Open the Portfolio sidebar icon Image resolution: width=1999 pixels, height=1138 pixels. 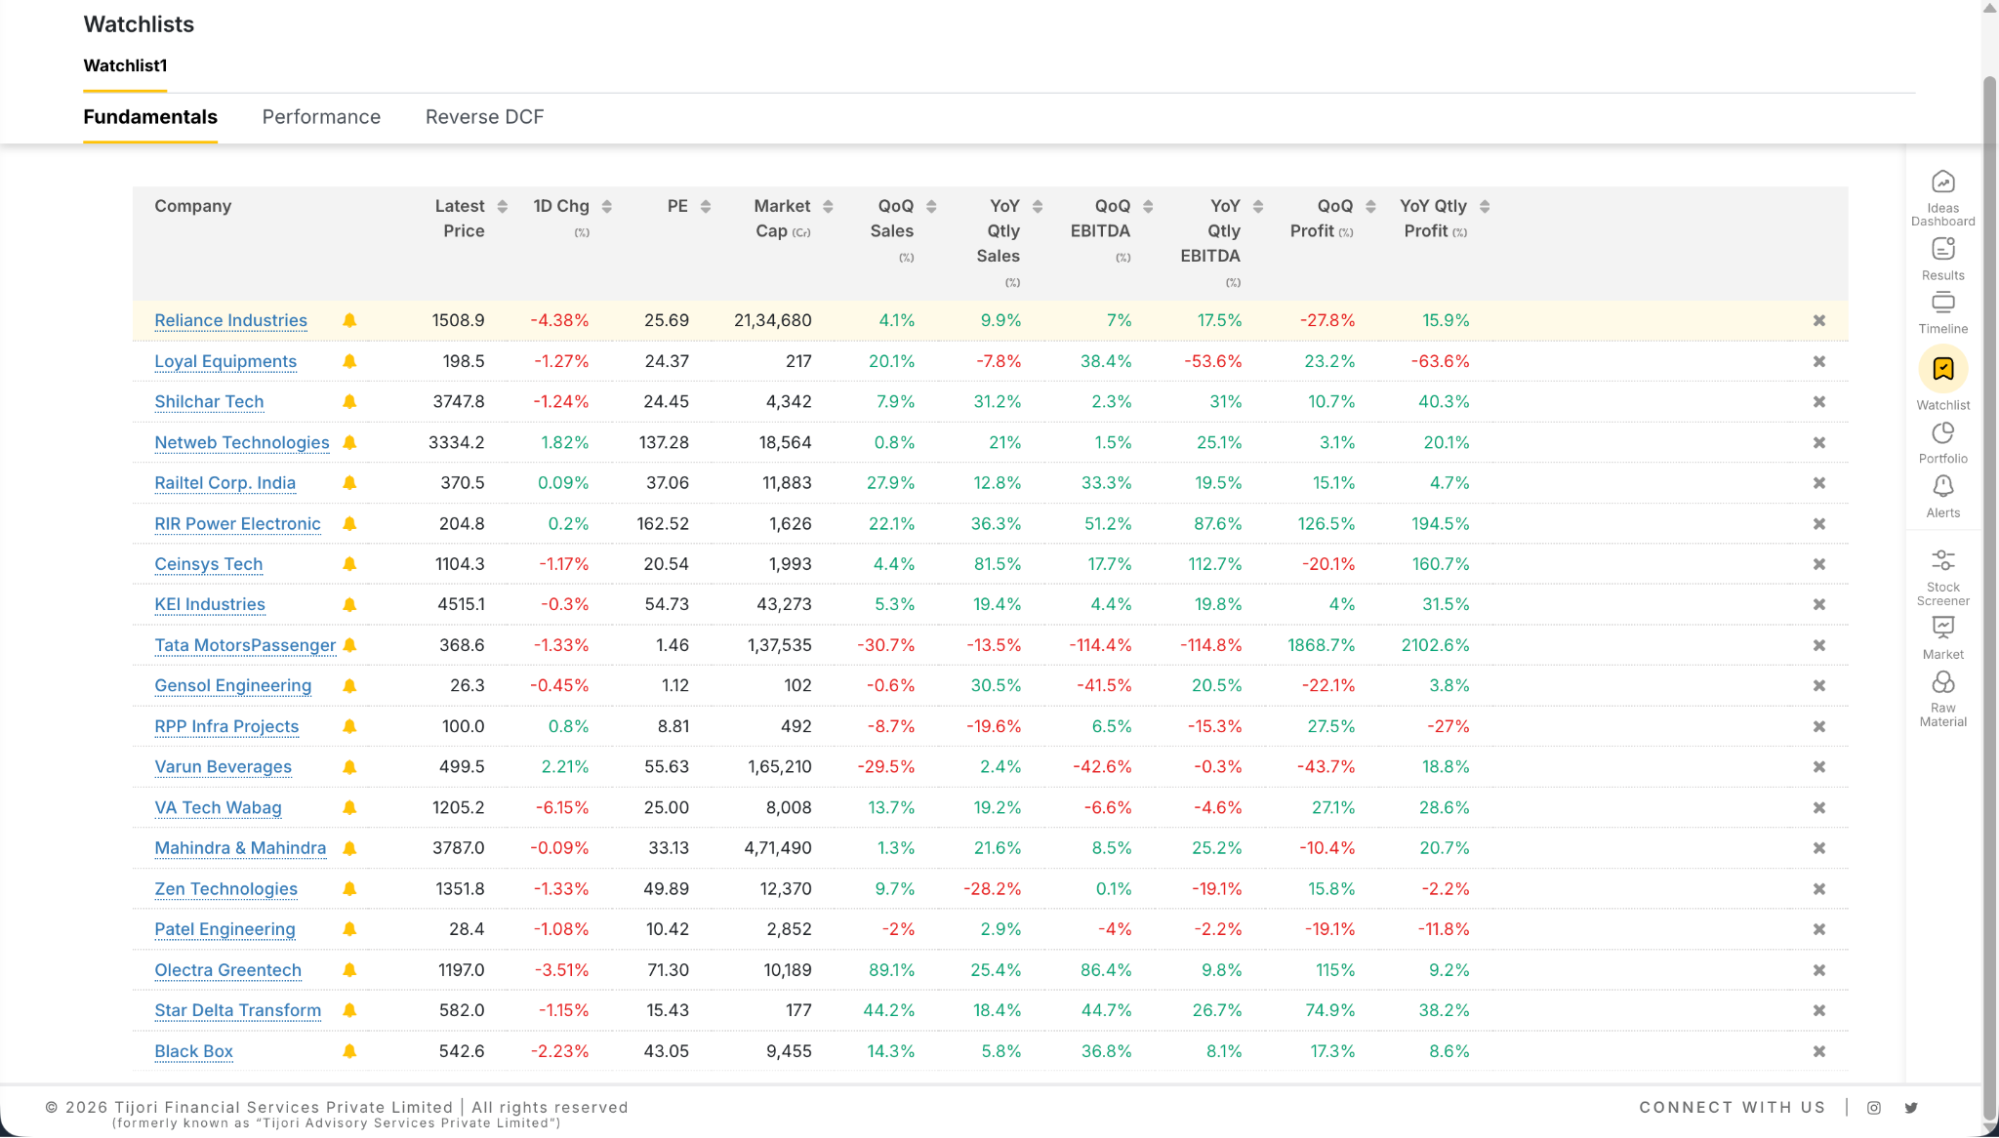tap(1942, 434)
